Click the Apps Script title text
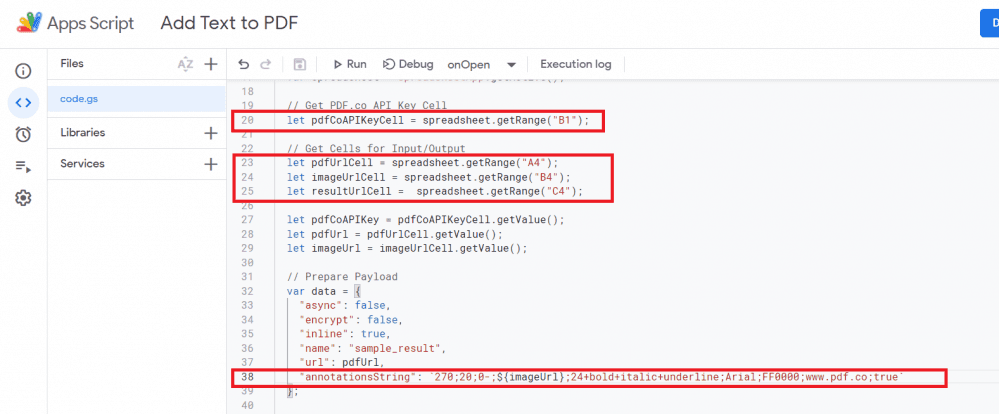The height and width of the screenshot is (414, 999). point(90,24)
